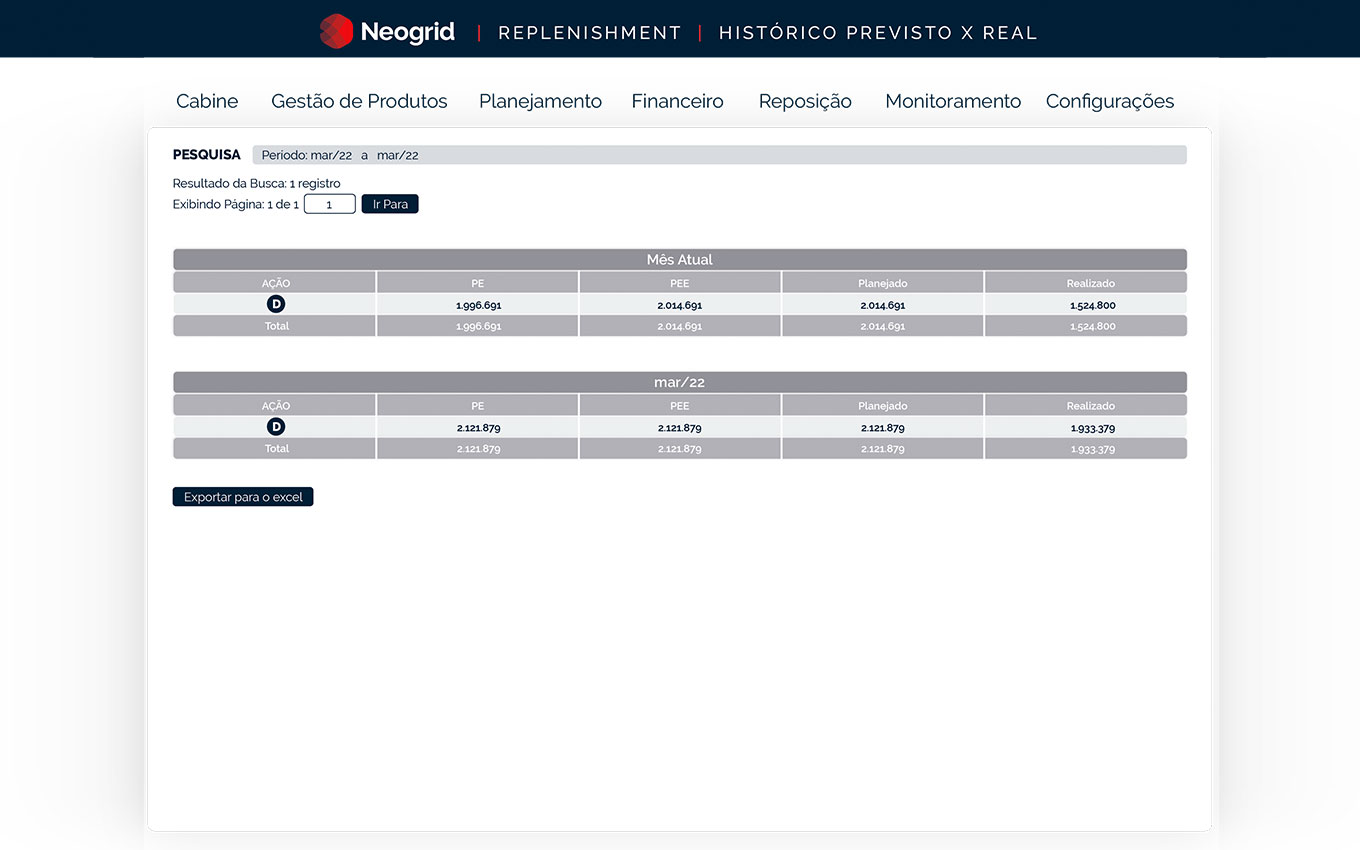Go to the Financeiro menu
The height and width of the screenshot is (850, 1360).
point(677,101)
